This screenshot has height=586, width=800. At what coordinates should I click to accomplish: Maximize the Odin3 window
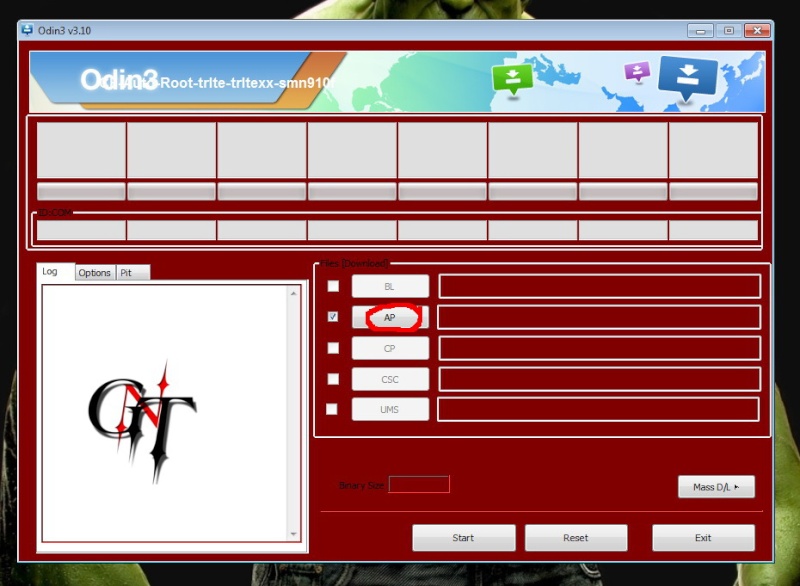click(729, 31)
